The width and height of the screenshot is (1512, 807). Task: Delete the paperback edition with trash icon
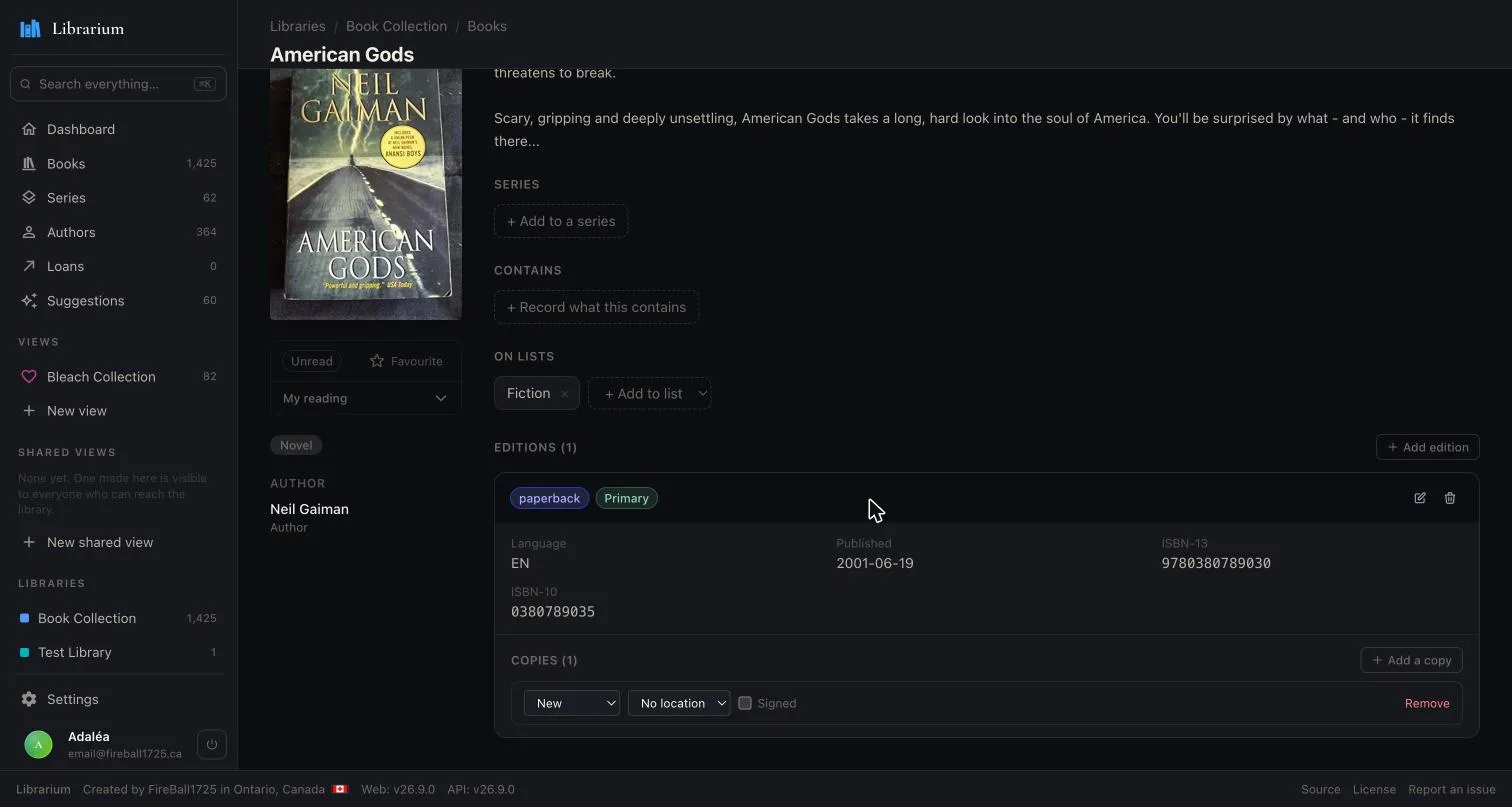tap(1450, 498)
